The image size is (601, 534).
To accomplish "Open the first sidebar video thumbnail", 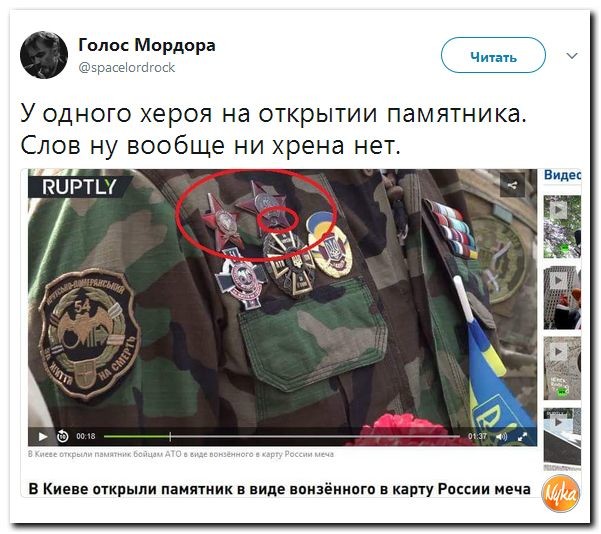I will coord(562,227).
